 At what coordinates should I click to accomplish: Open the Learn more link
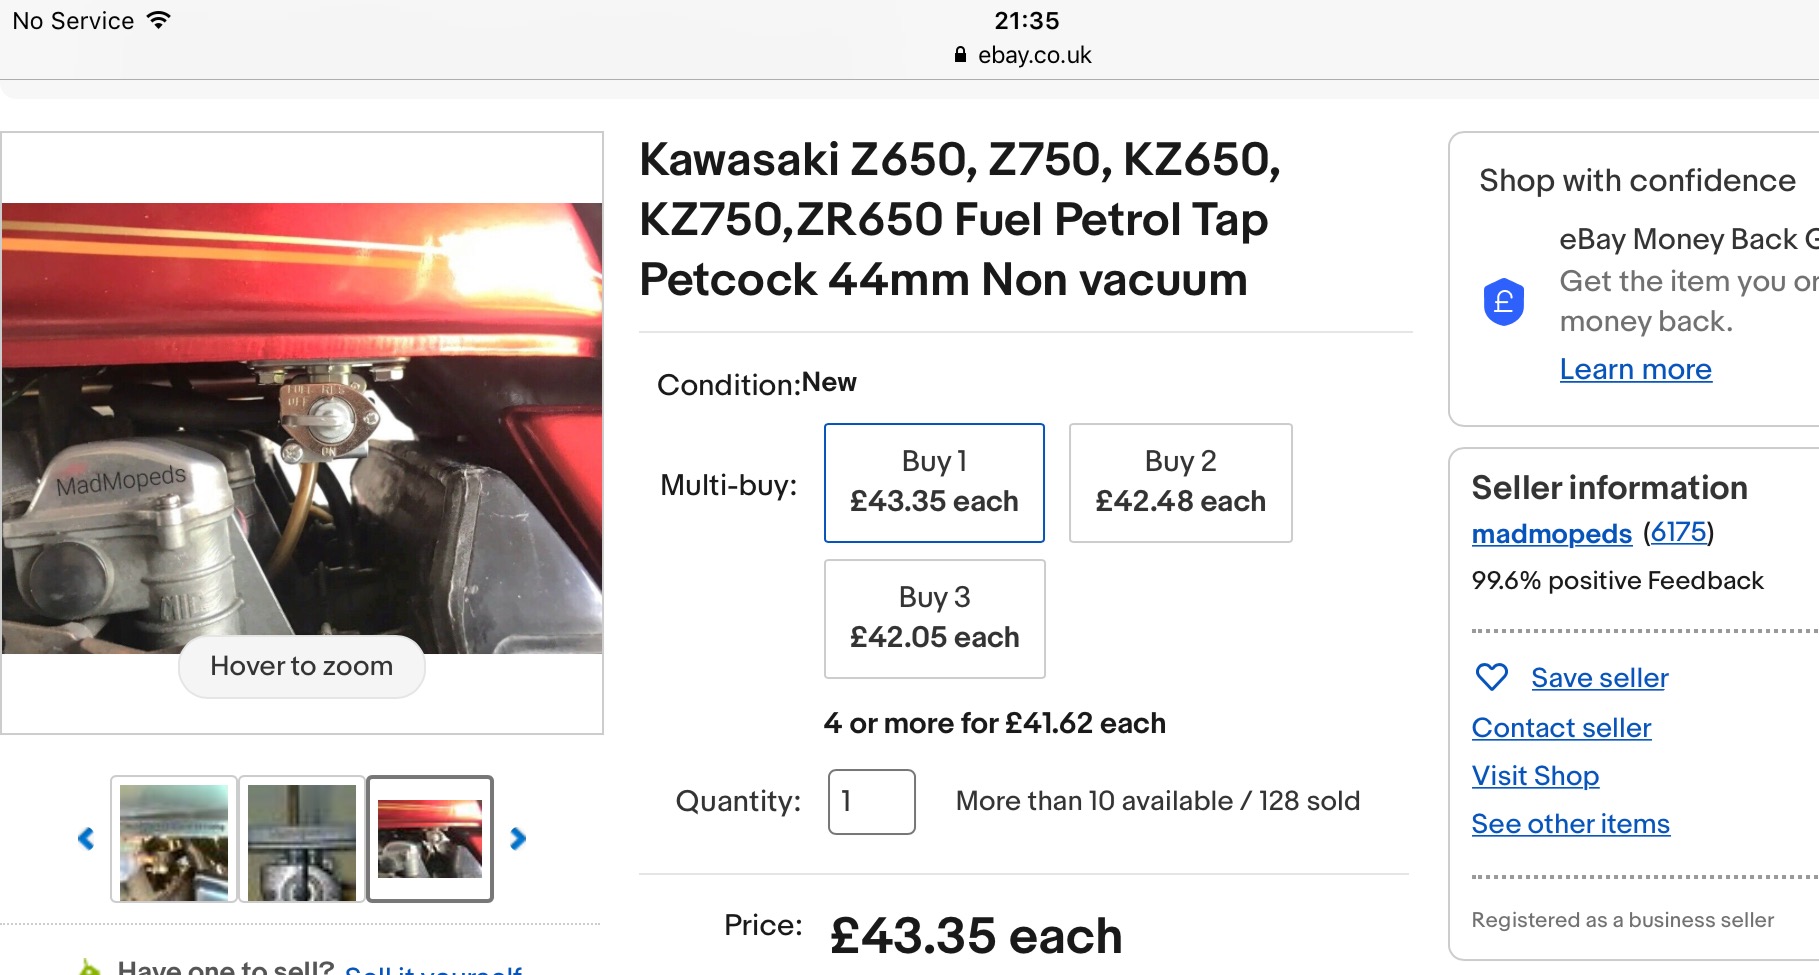click(1635, 370)
